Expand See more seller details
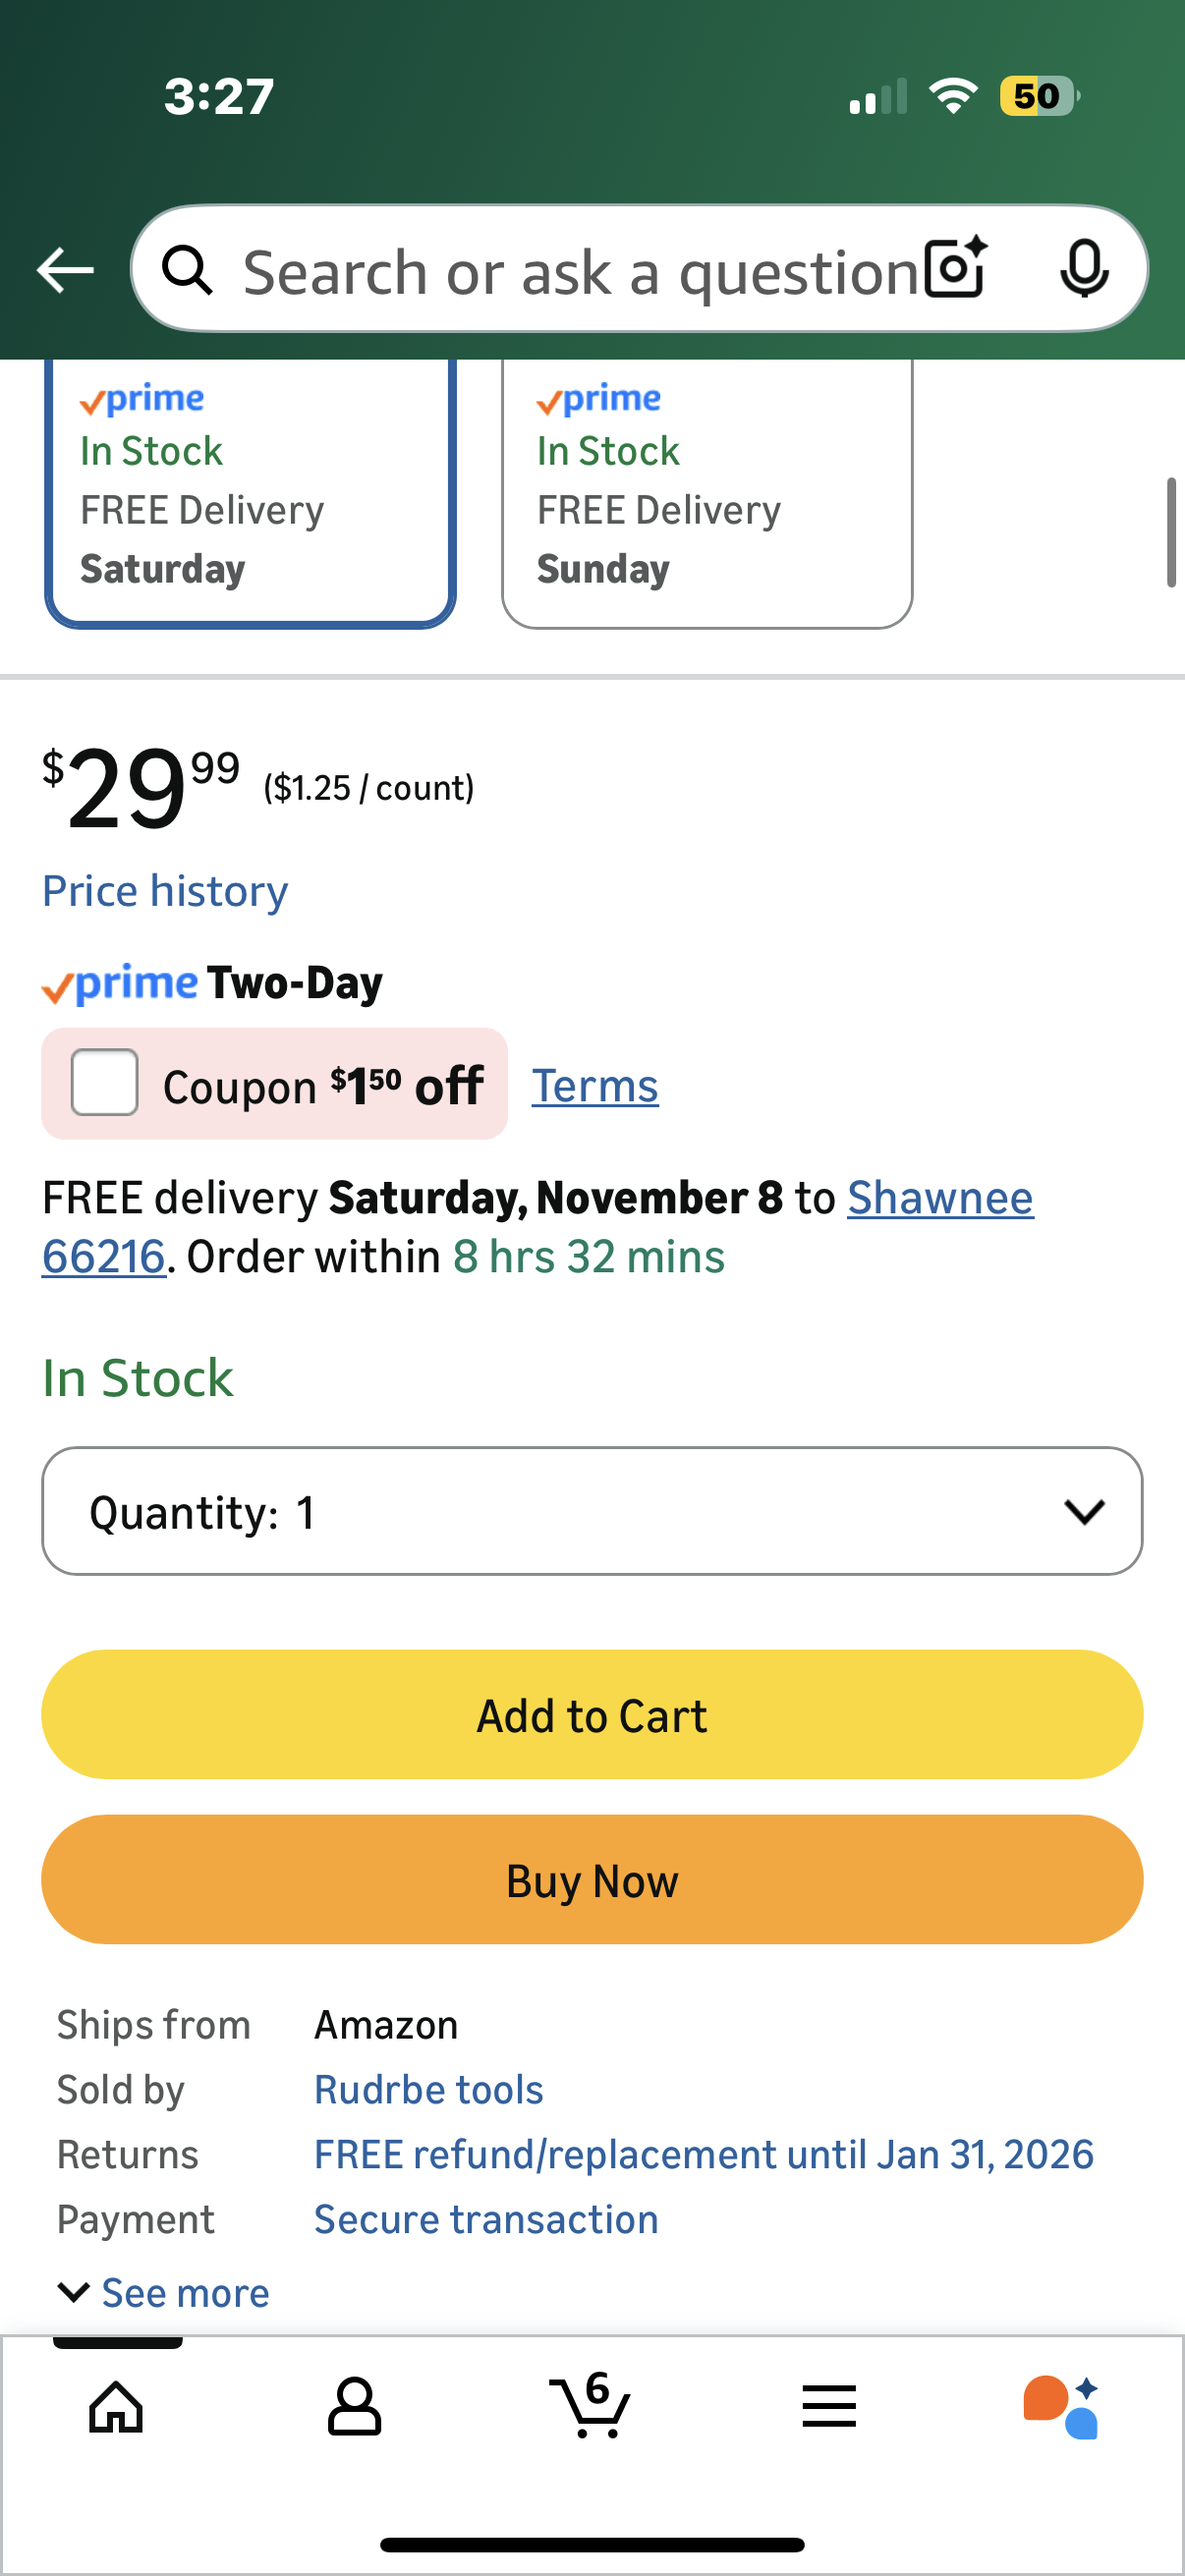Image resolution: width=1185 pixels, height=2576 pixels. 165,2293
